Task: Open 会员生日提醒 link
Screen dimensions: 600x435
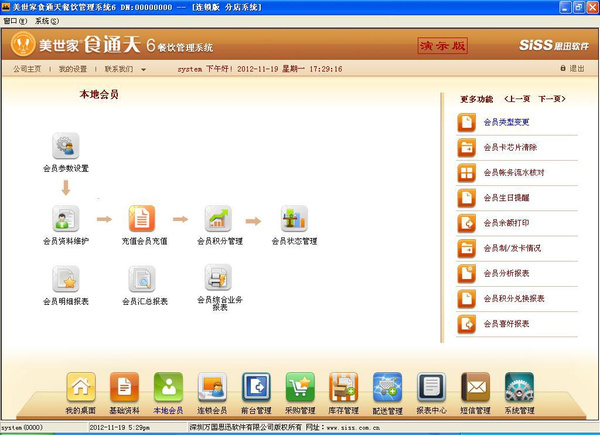Action: tap(506, 198)
